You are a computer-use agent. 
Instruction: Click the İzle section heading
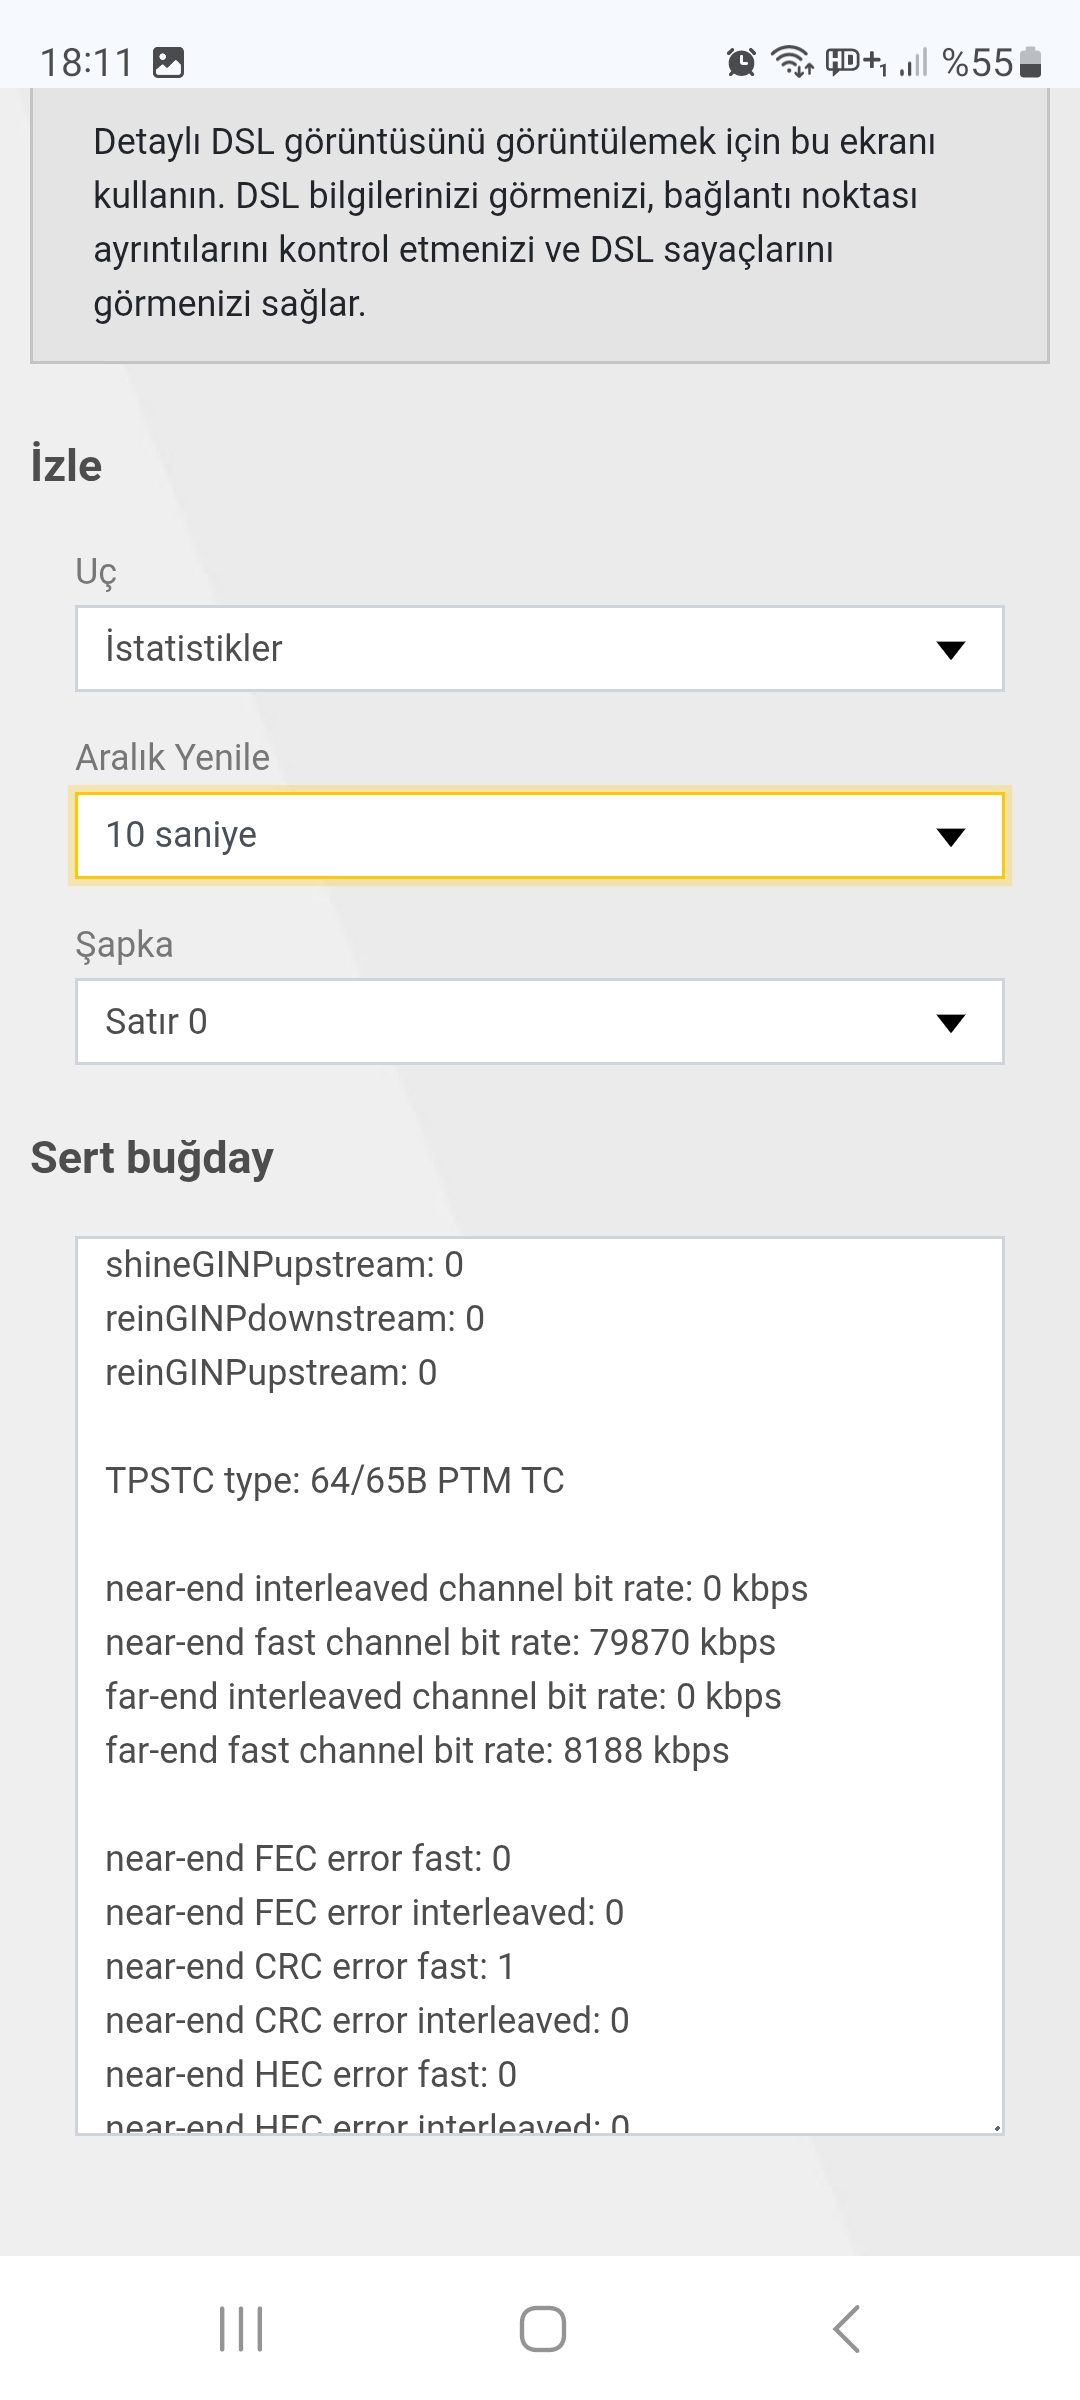pos(66,466)
